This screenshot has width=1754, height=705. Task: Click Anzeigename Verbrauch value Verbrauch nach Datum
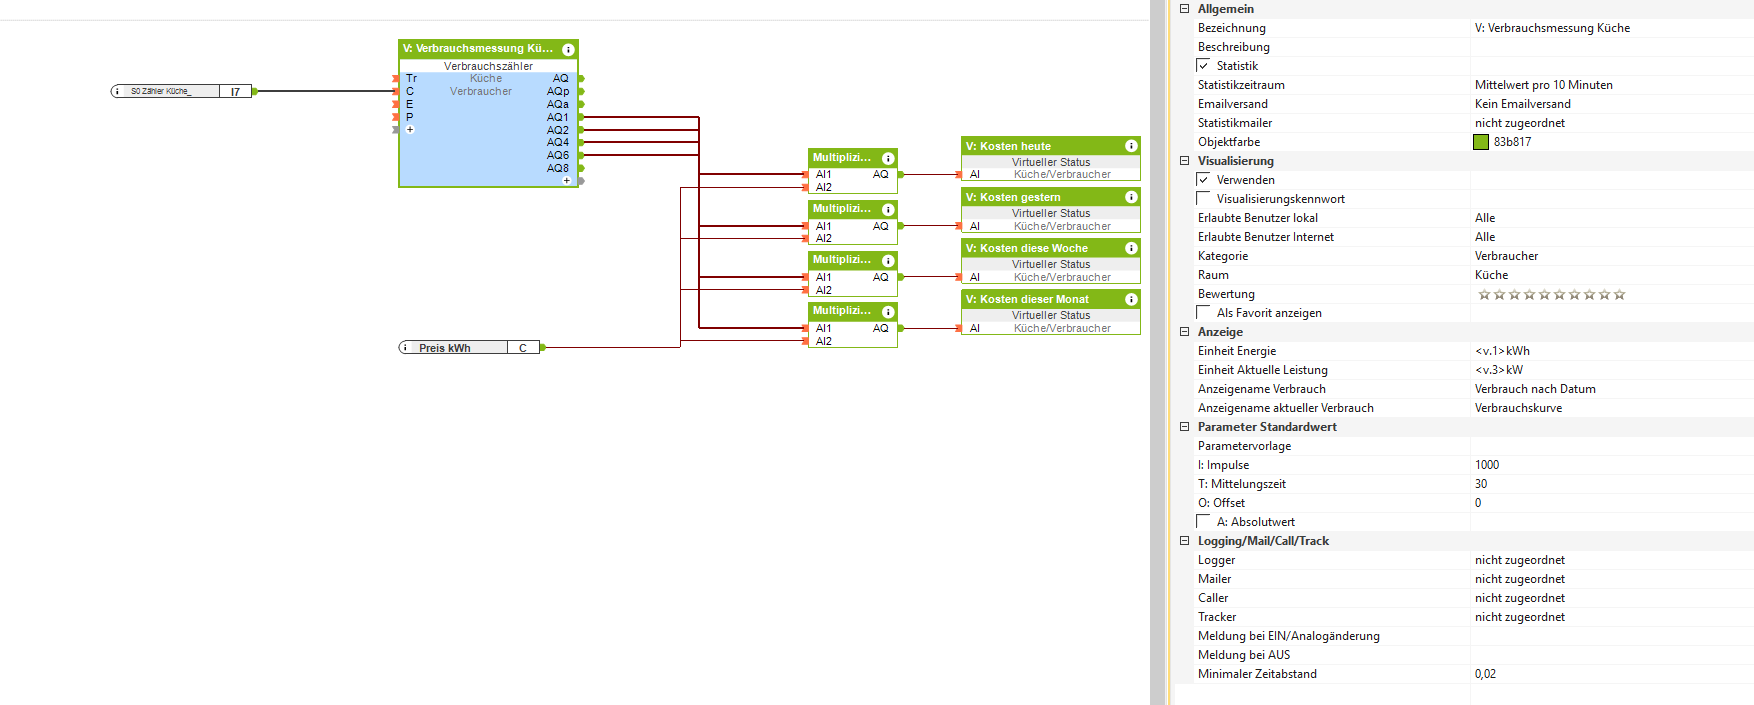[1612, 389]
